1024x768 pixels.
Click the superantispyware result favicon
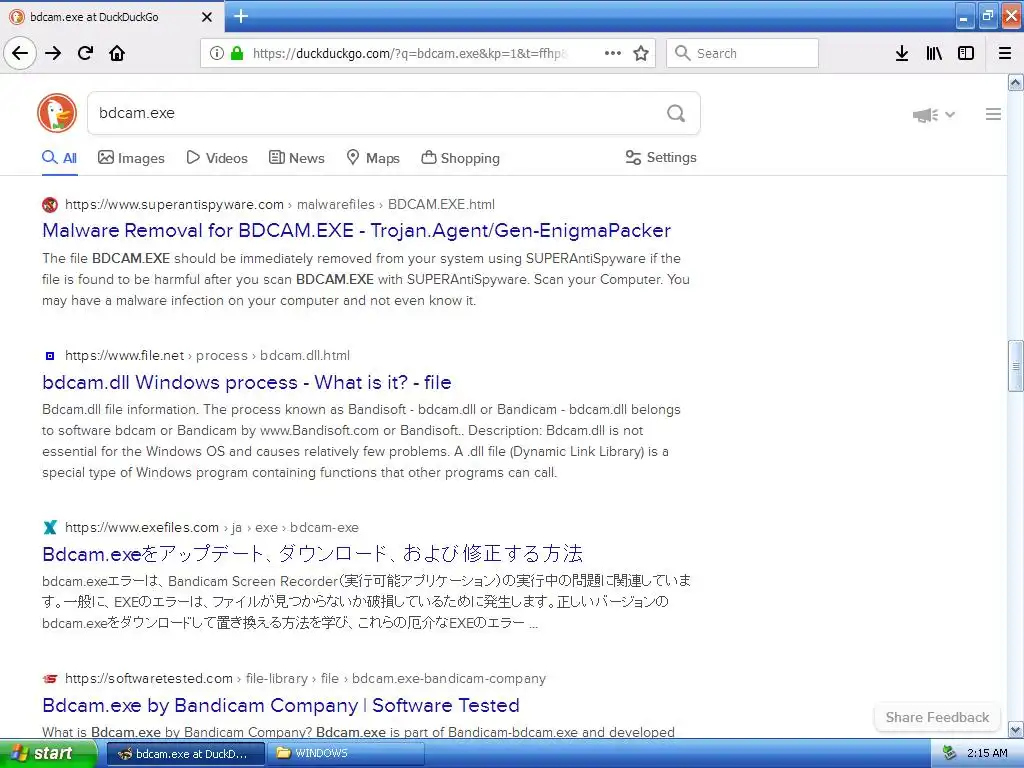[x=50, y=204]
